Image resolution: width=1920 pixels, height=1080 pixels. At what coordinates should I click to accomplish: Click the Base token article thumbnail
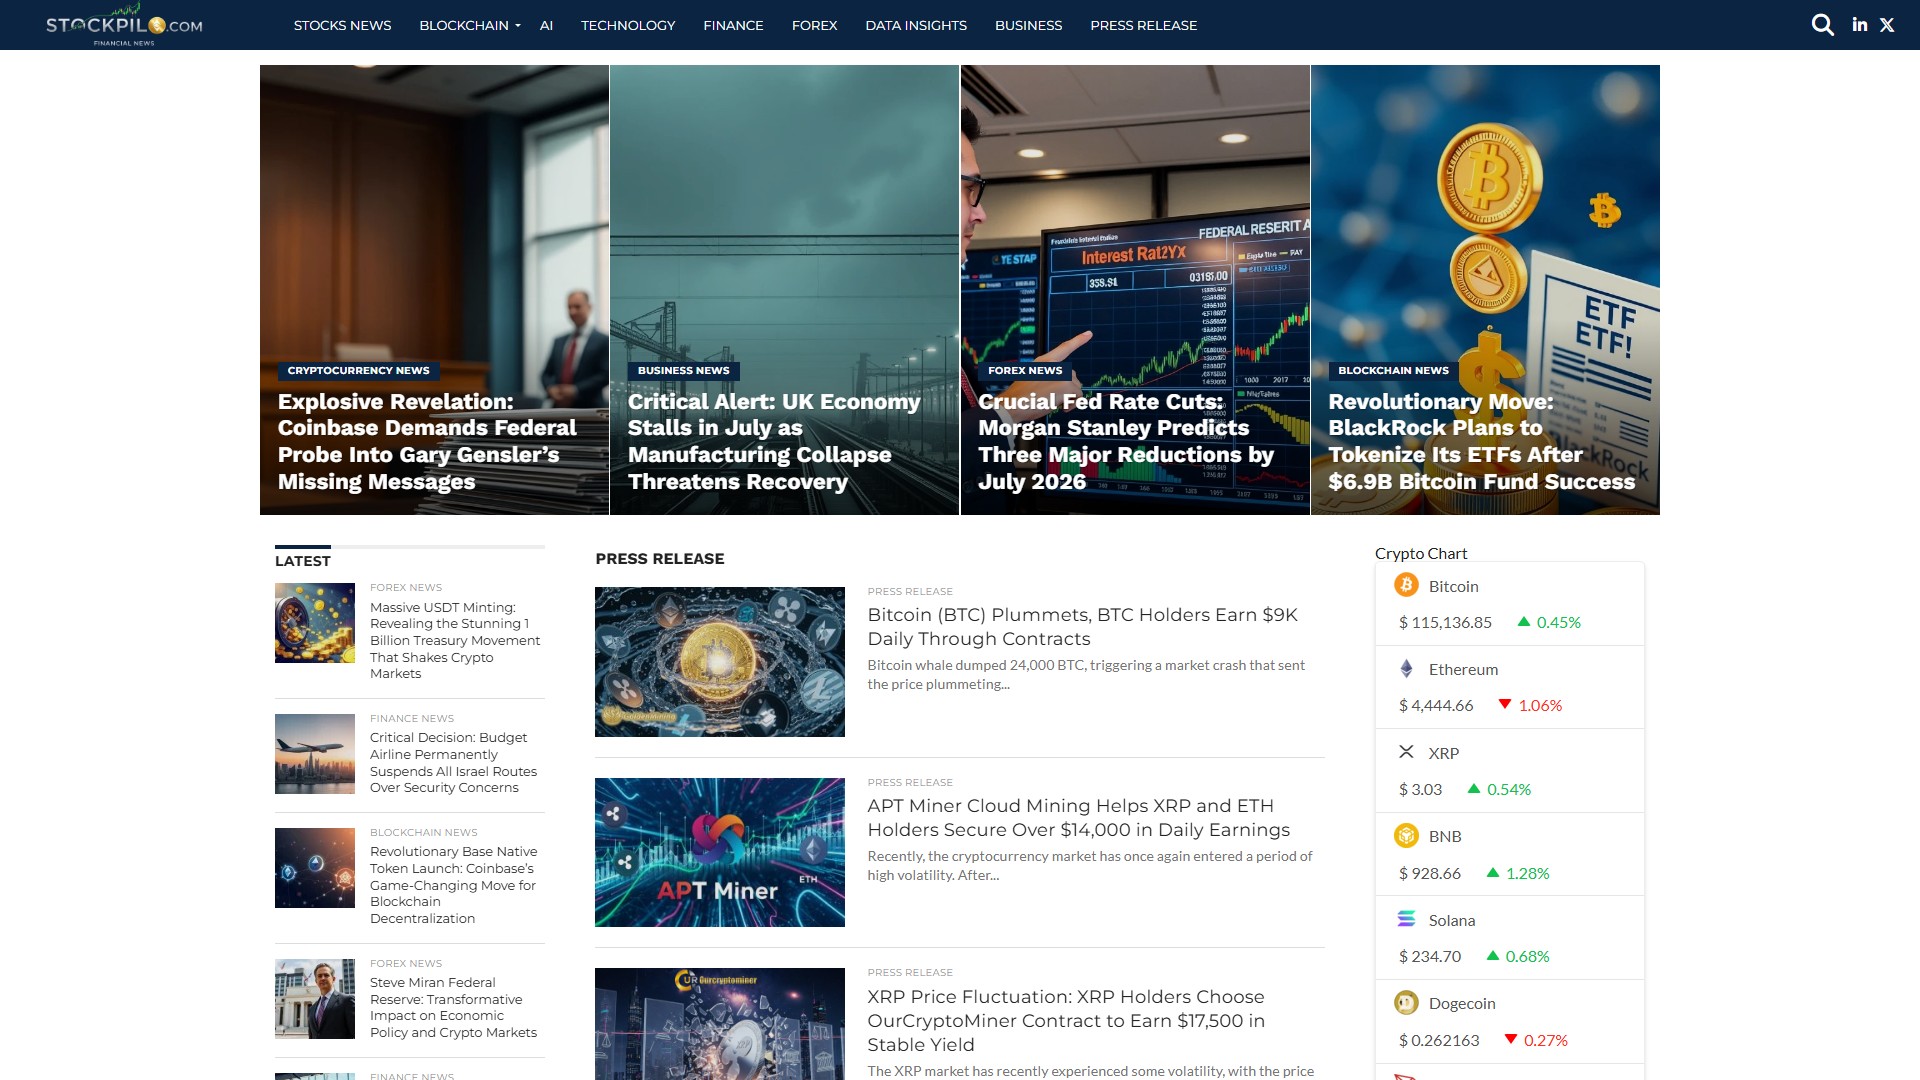coord(315,868)
